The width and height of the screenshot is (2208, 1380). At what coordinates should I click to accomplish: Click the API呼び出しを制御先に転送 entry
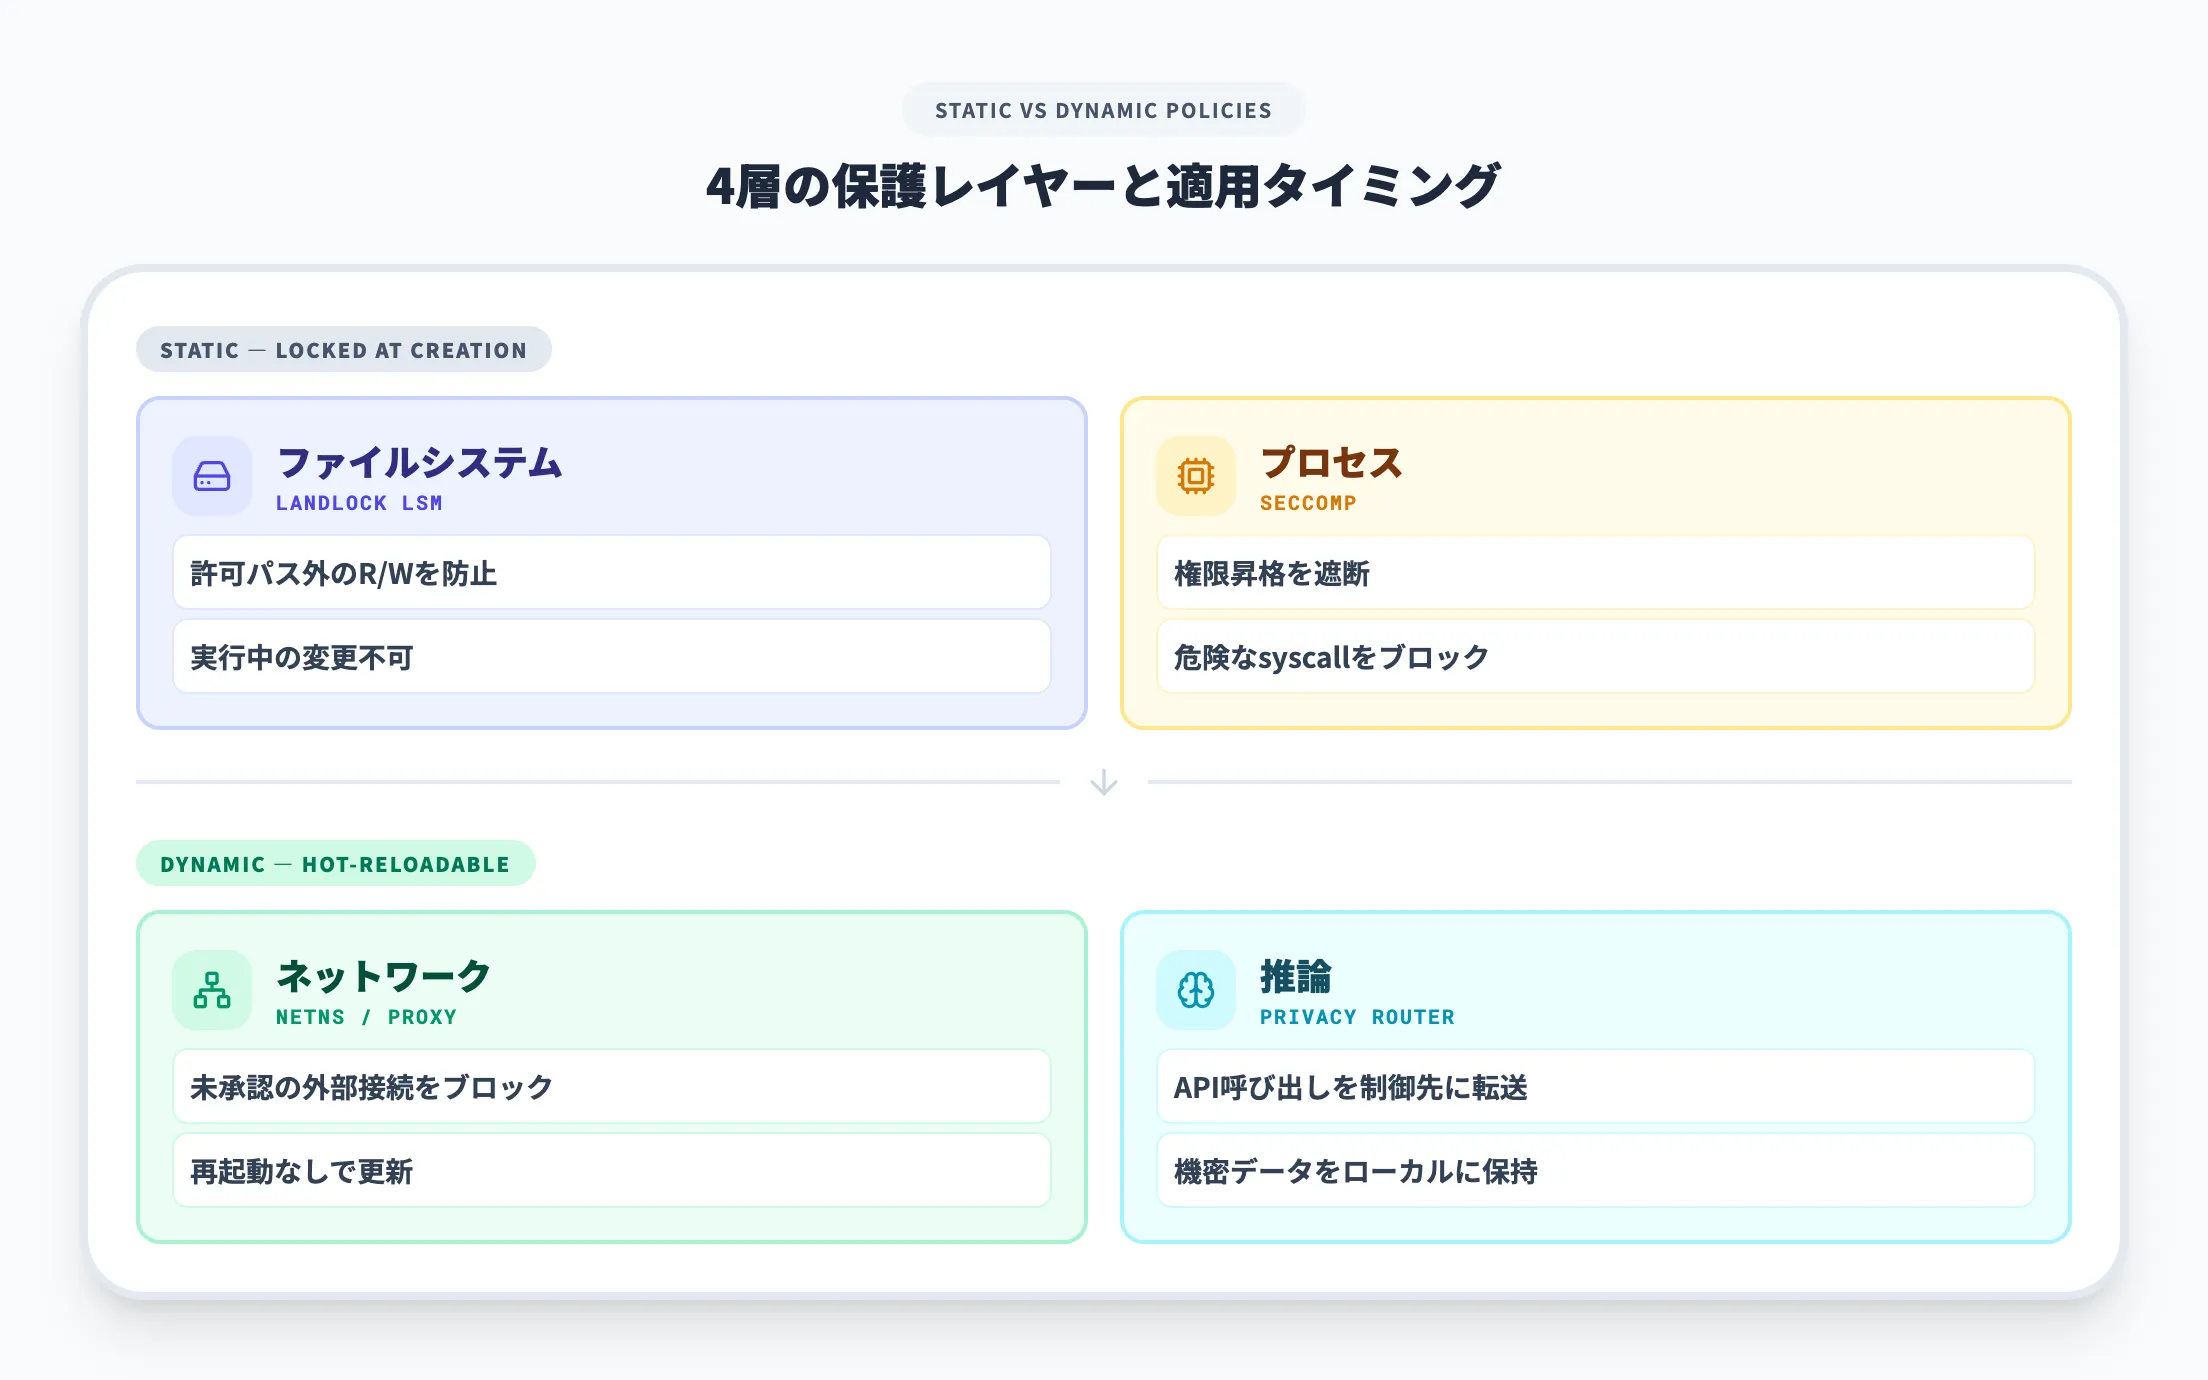[x=1594, y=1087]
